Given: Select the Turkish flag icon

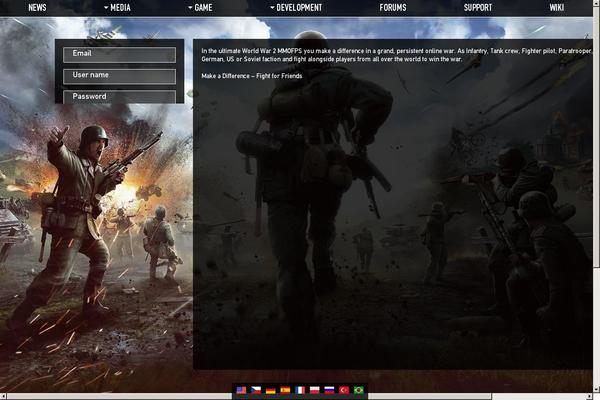Looking at the screenshot, I should (x=344, y=390).
